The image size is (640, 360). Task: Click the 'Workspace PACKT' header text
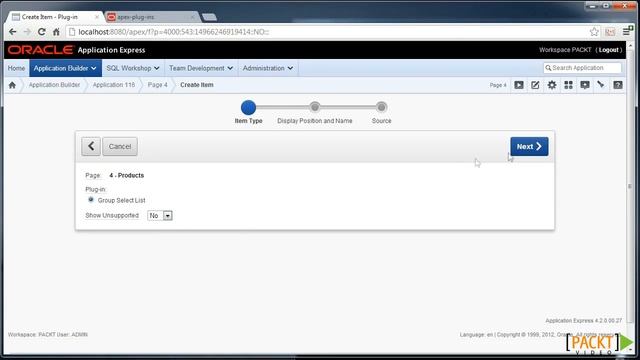pyautogui.click(x=565, y=50)
